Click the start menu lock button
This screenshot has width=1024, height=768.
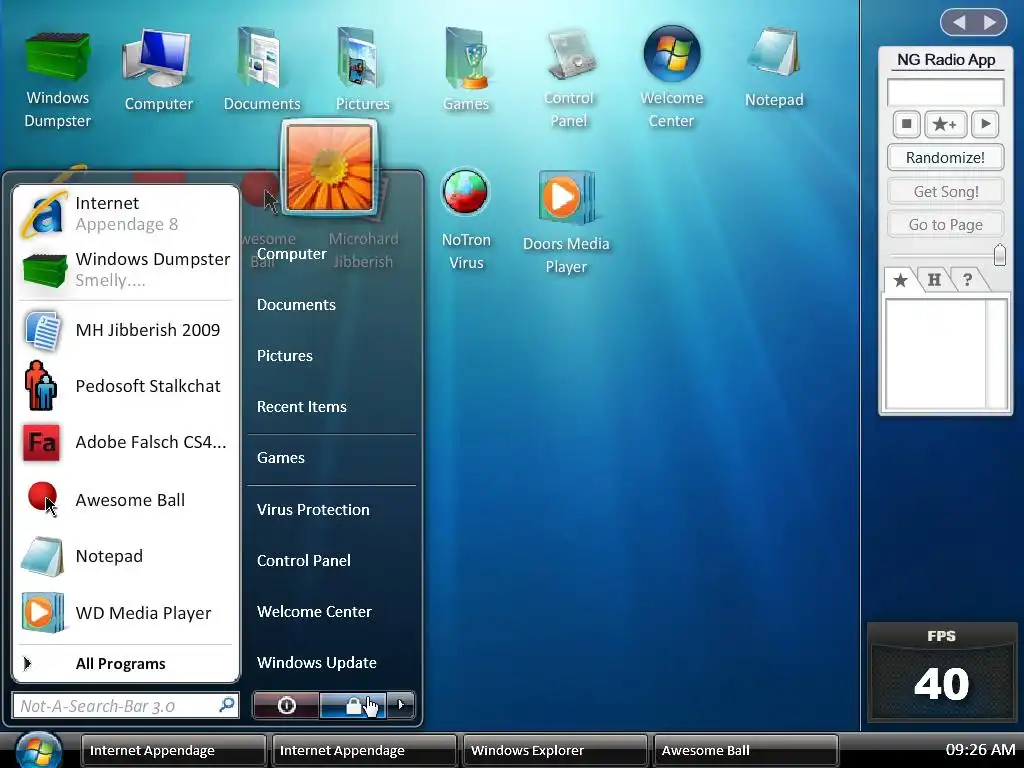pyautogui.click(x=353, y=705)
